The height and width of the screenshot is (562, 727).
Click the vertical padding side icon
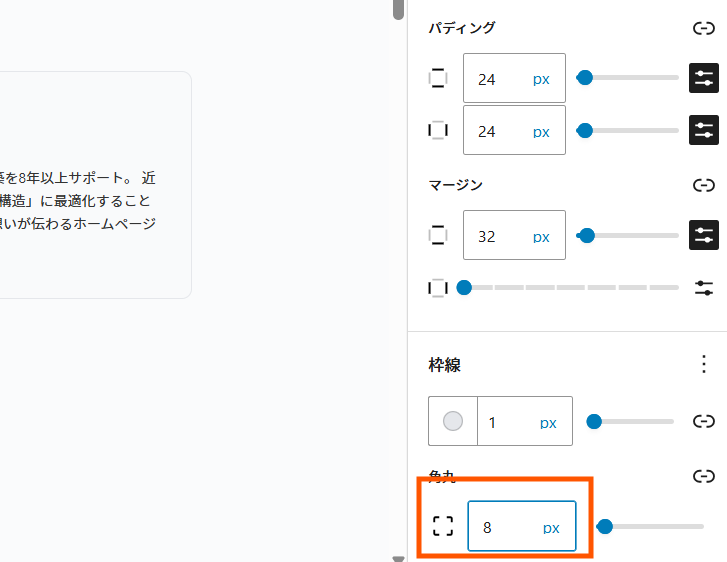(x=438, y=78)
